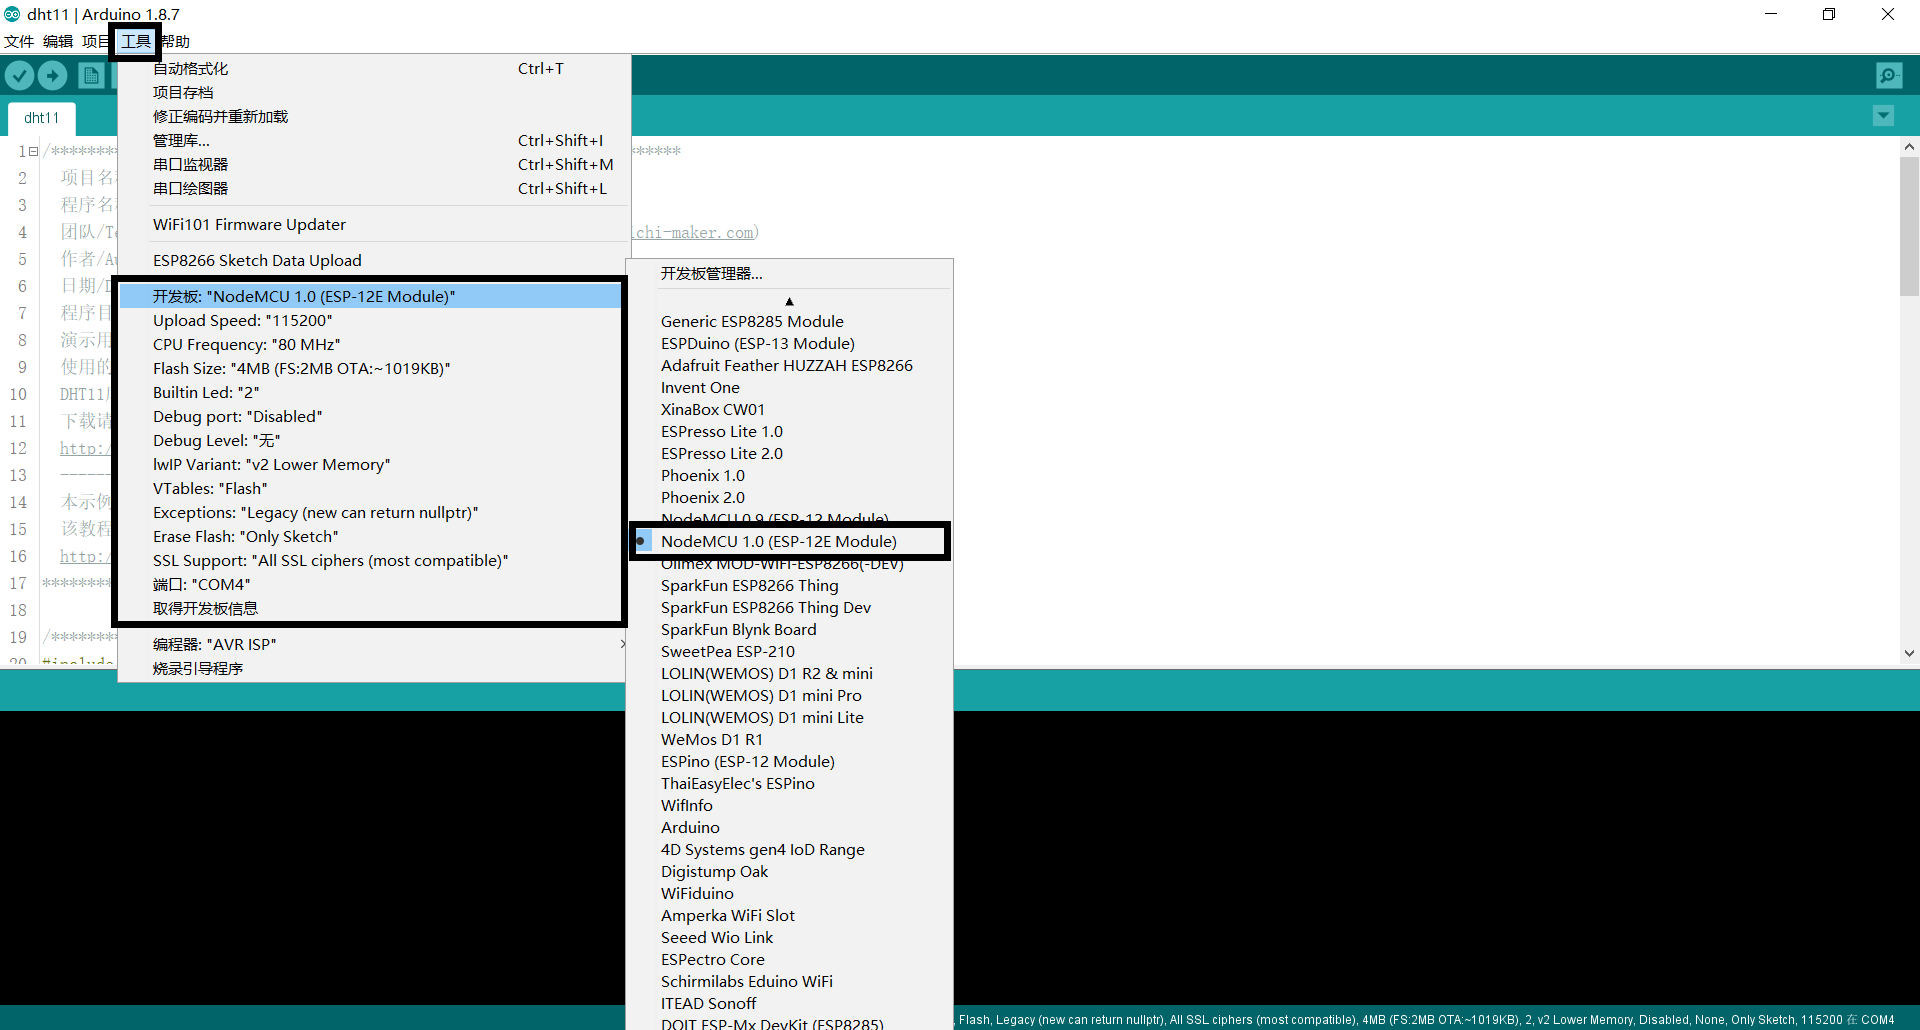
Task: Select LOLIN(WEMOS) D1 R2 & mini
Action: (790, 674)
